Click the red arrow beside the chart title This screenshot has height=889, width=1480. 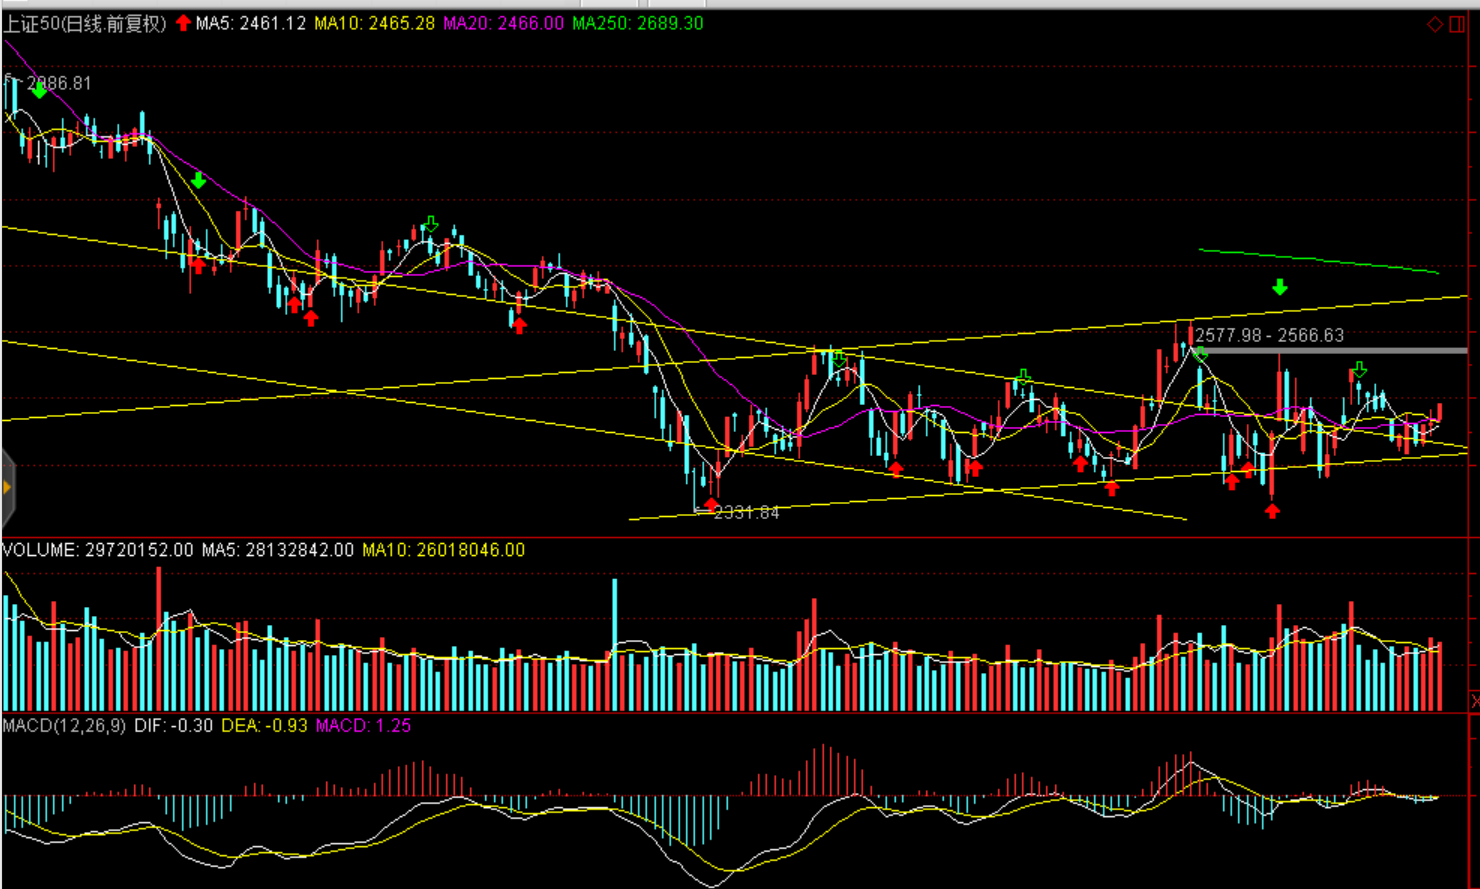pos(183,23)
